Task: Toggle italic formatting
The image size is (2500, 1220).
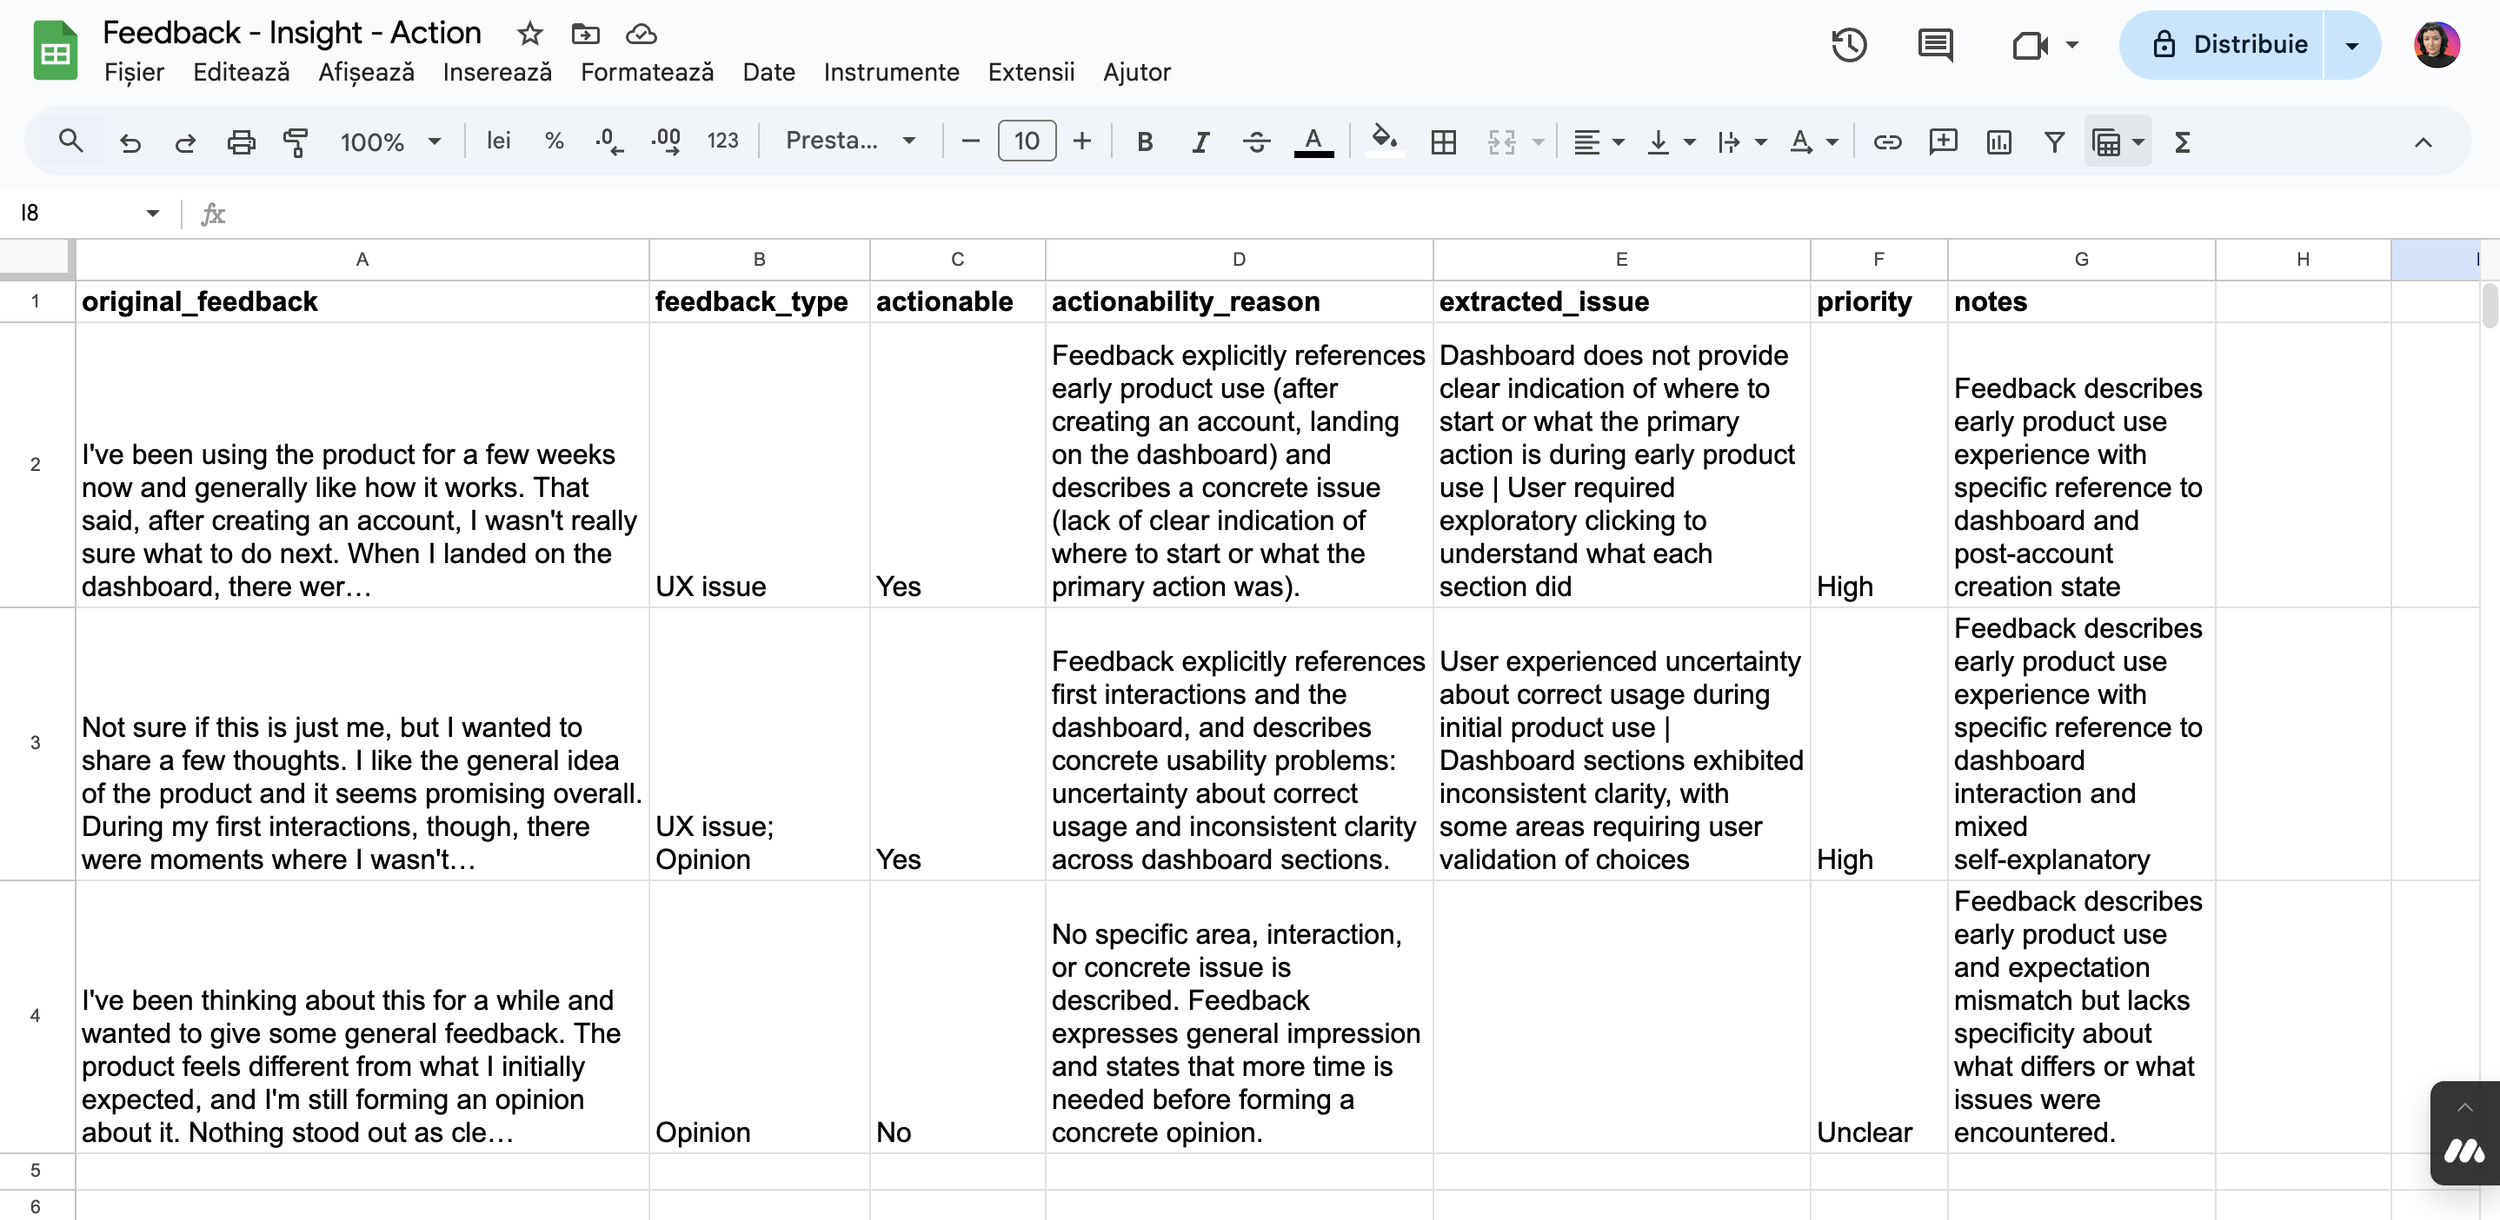Action: pyautogui.click(x=1200, y=142)
